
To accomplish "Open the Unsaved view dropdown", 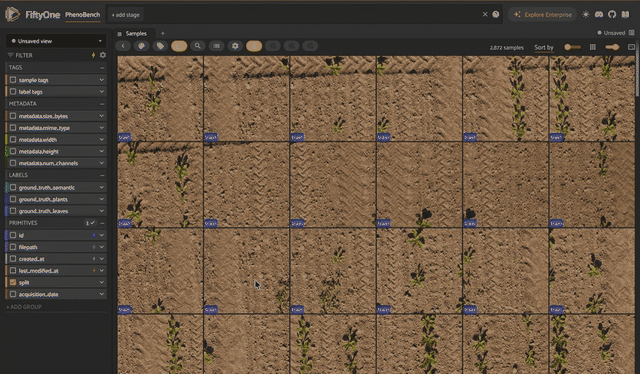I will [56, 41].
